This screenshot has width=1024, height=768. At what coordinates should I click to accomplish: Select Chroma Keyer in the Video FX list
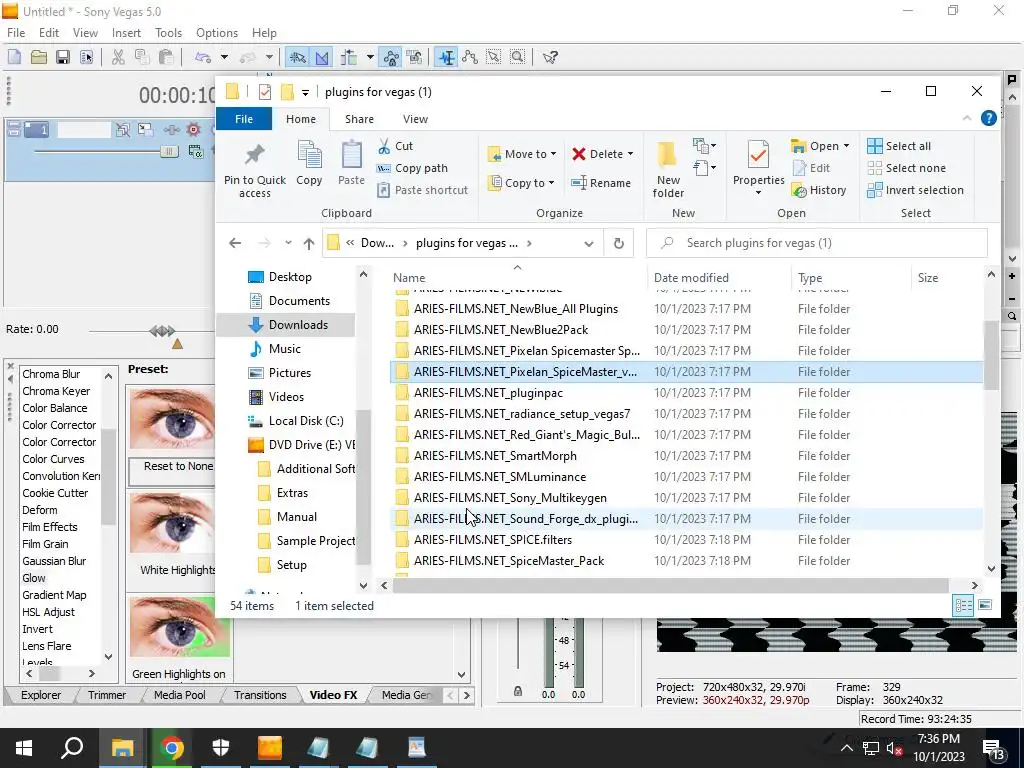[x=56, y=391]
